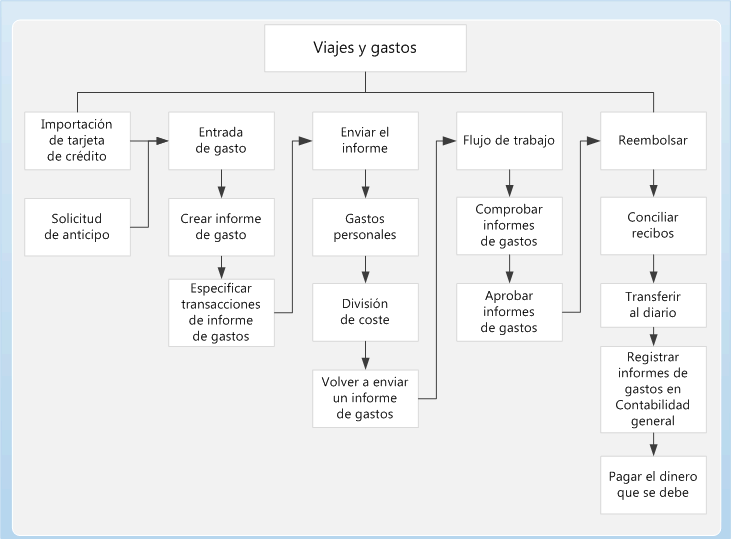Select the Reembolsar node

653,140
